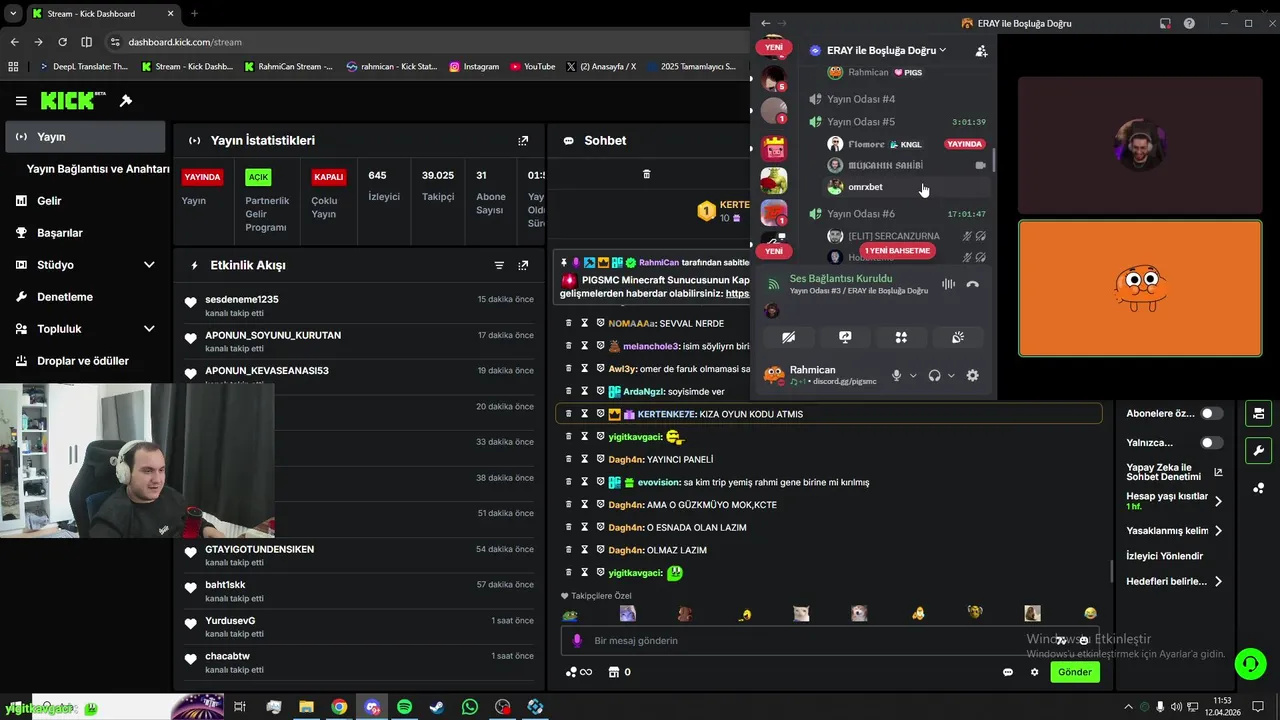The height and width of the screenshot is (720, 1280).
Task: Invite members icon in Discord server header
Action: click(981, 51)
